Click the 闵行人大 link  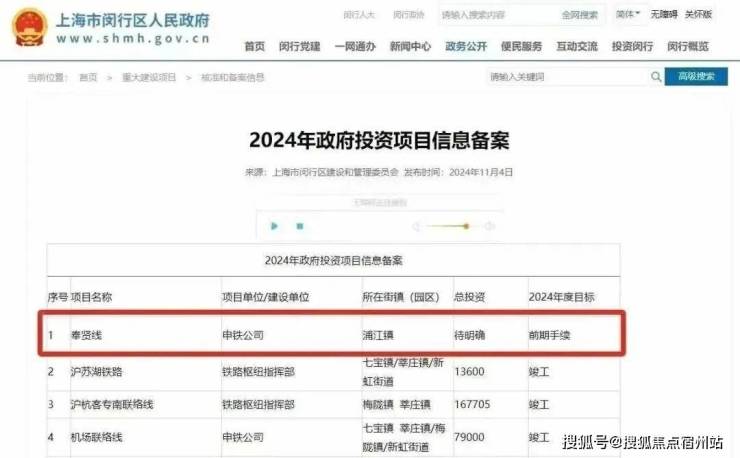click(359, 15)
